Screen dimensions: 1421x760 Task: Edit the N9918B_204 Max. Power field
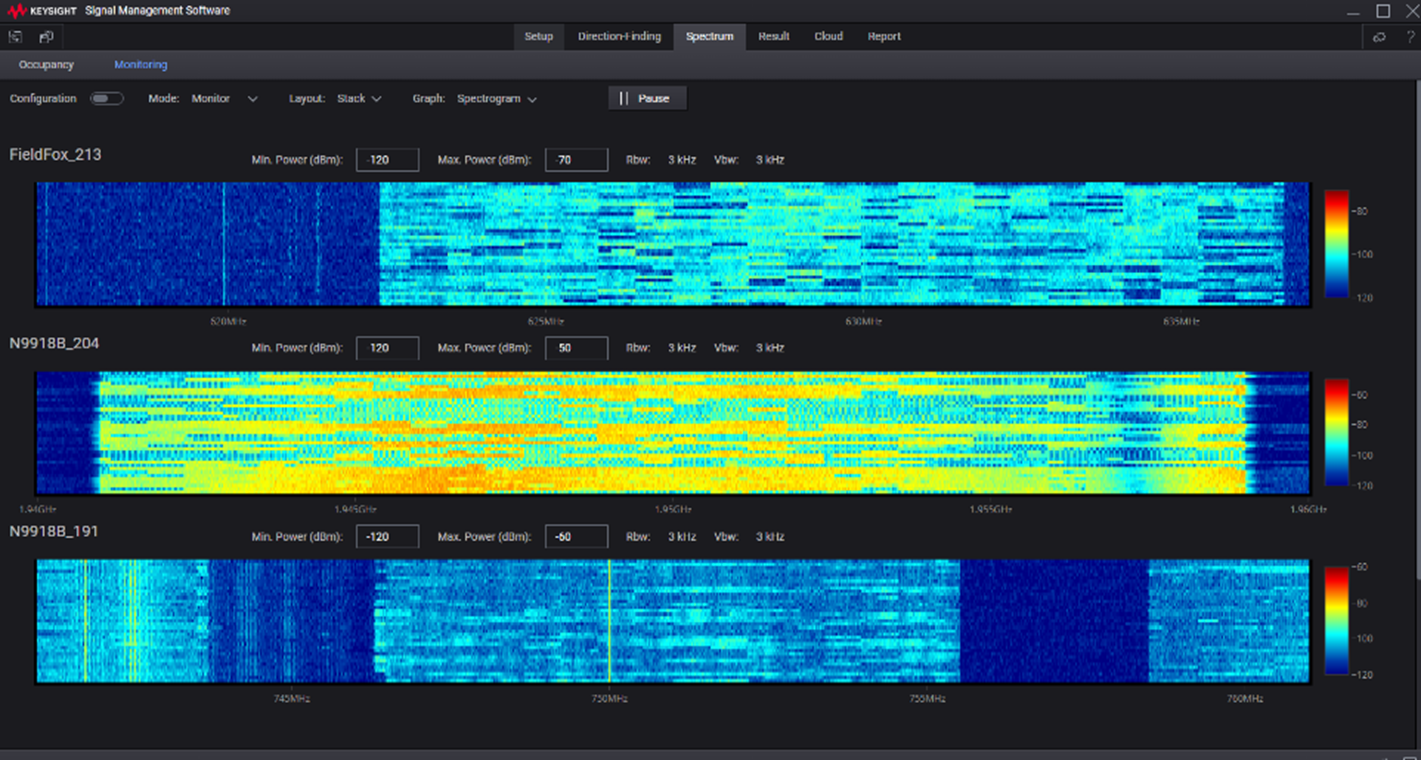(x=576, y=348)
